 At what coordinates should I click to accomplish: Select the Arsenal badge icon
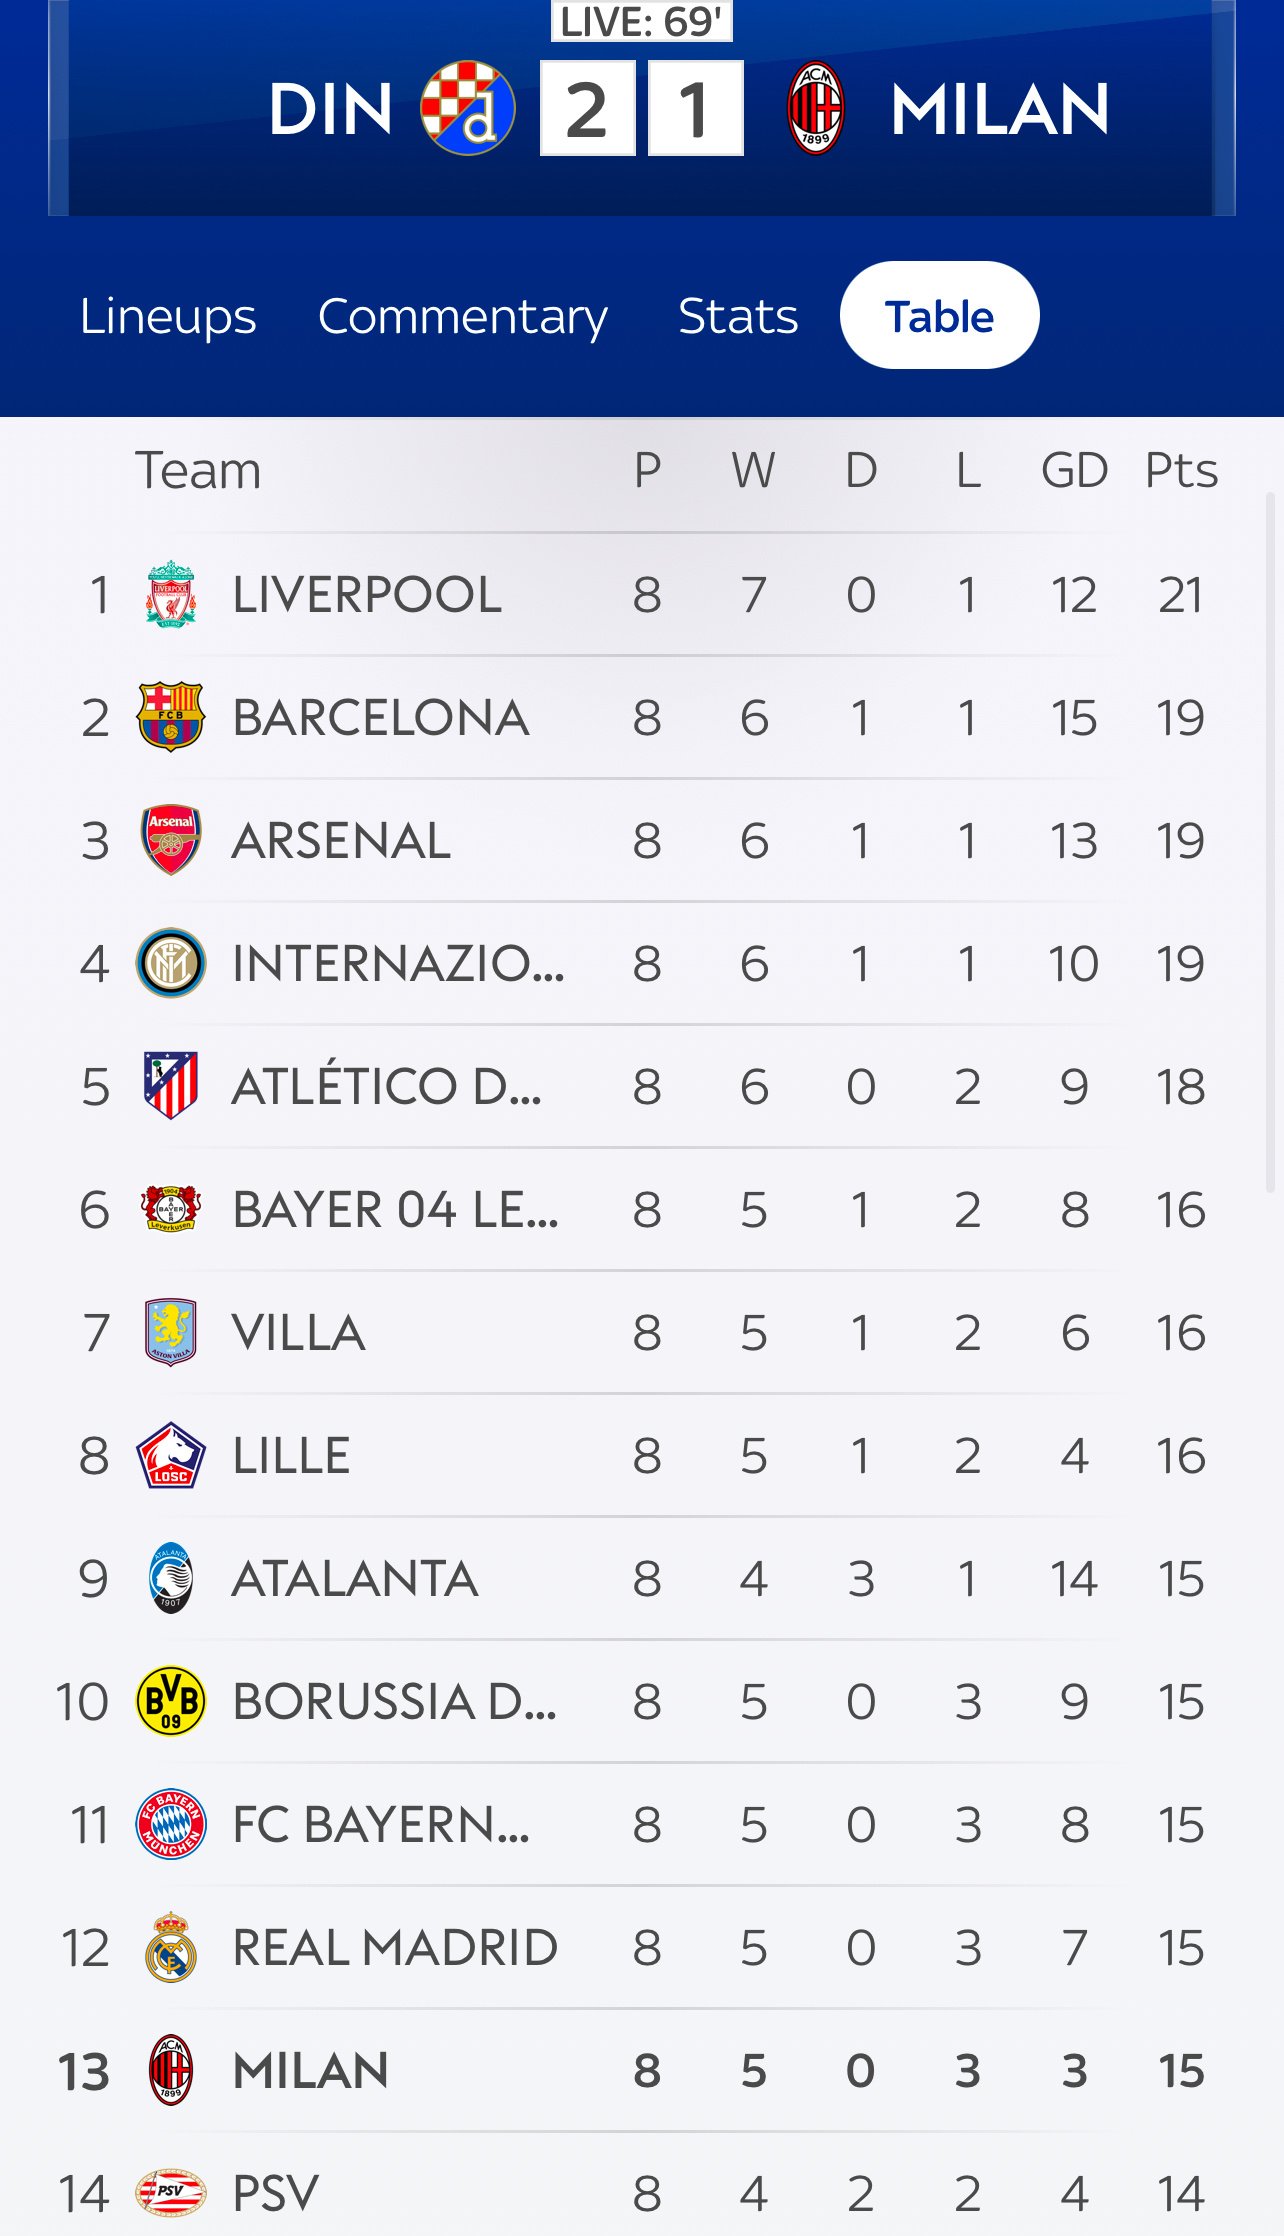(171, 840)
